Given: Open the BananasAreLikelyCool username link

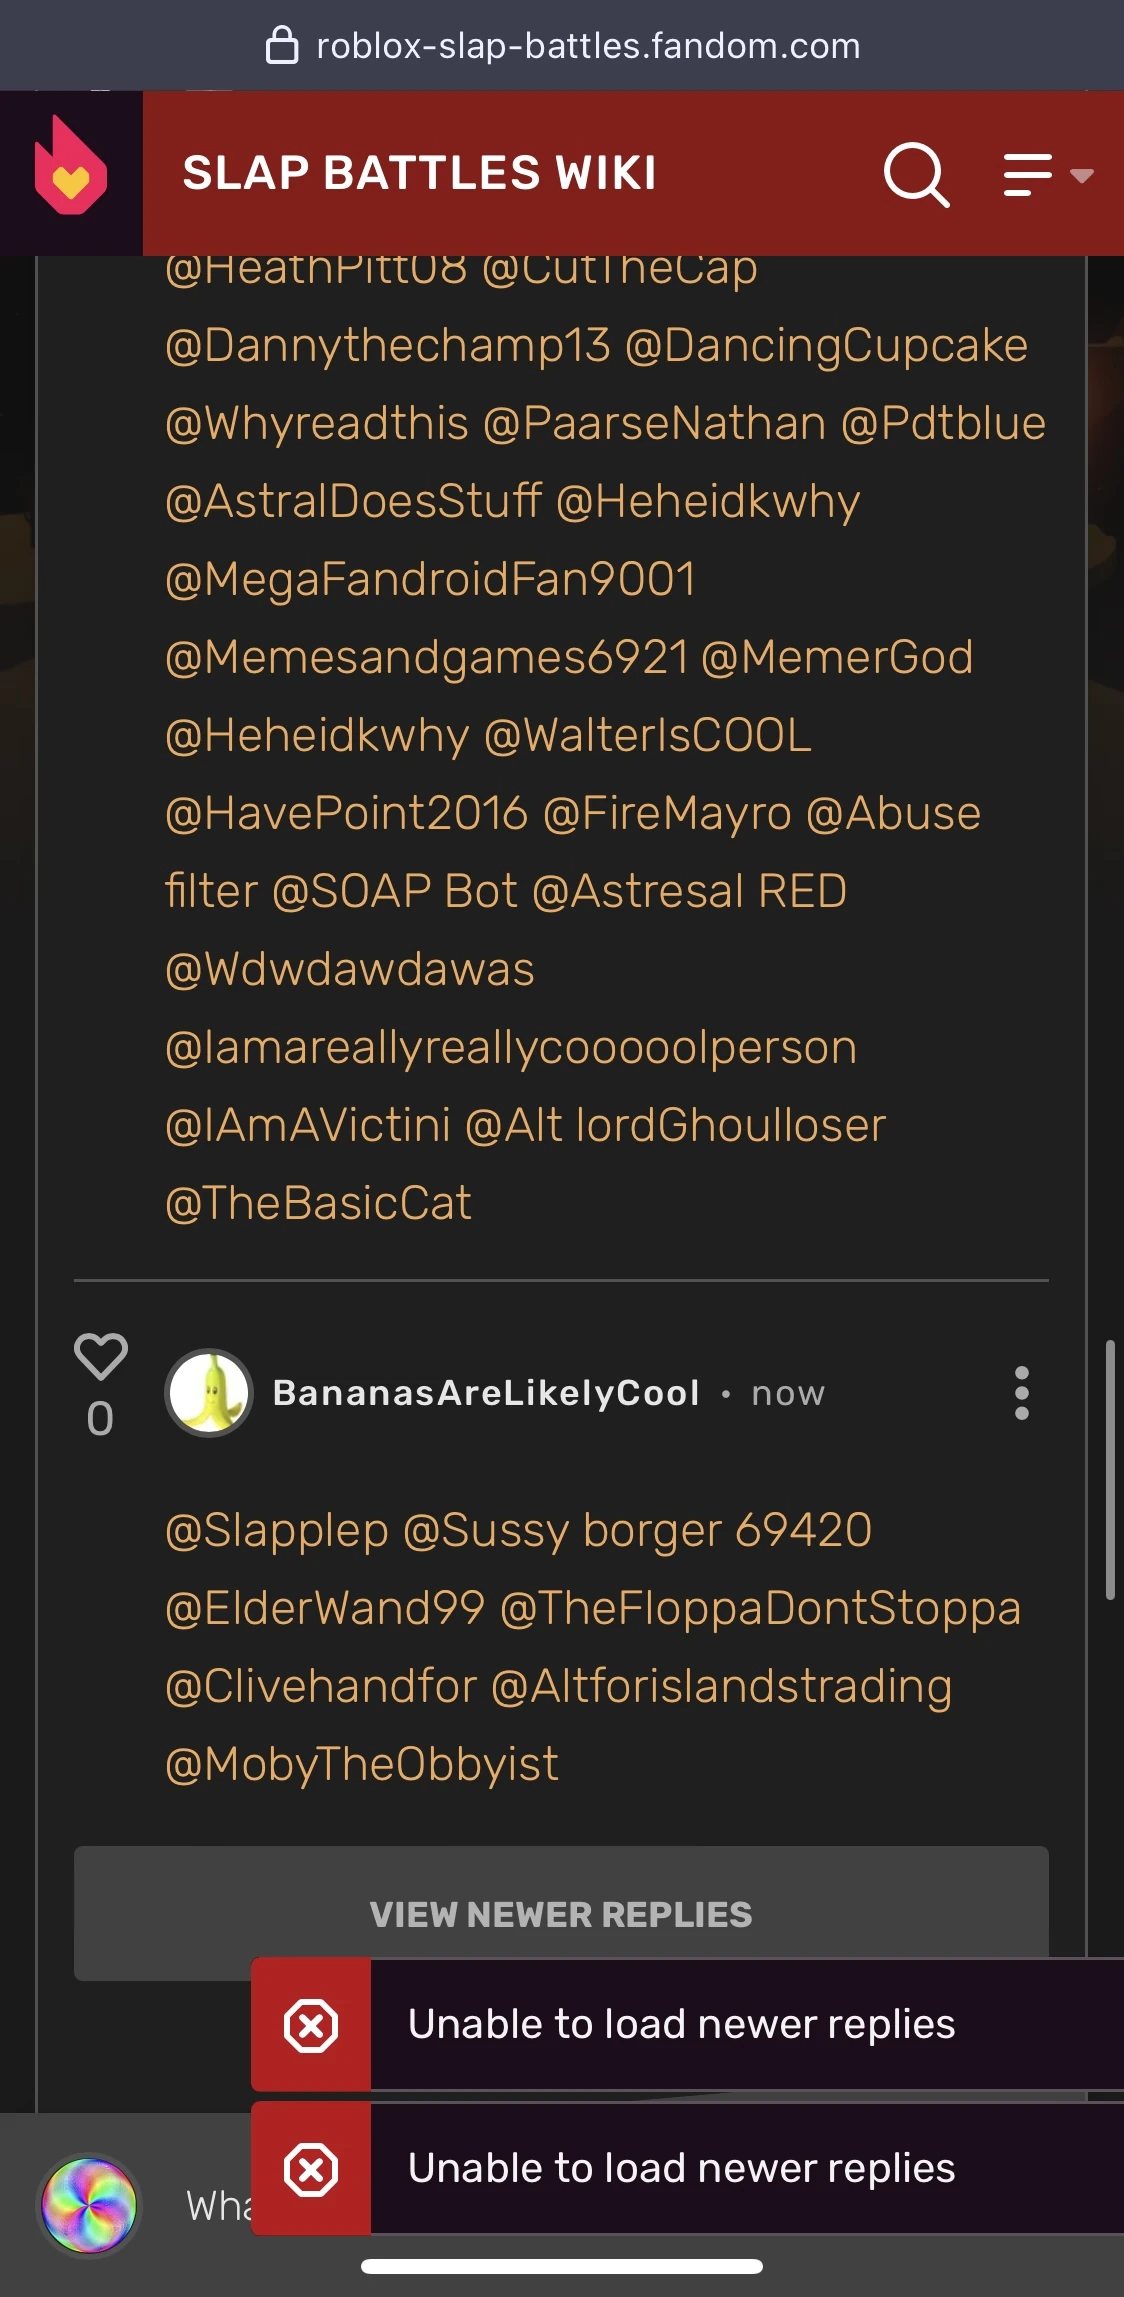Looking at the screenshot, I should [x=486, y=1393].
